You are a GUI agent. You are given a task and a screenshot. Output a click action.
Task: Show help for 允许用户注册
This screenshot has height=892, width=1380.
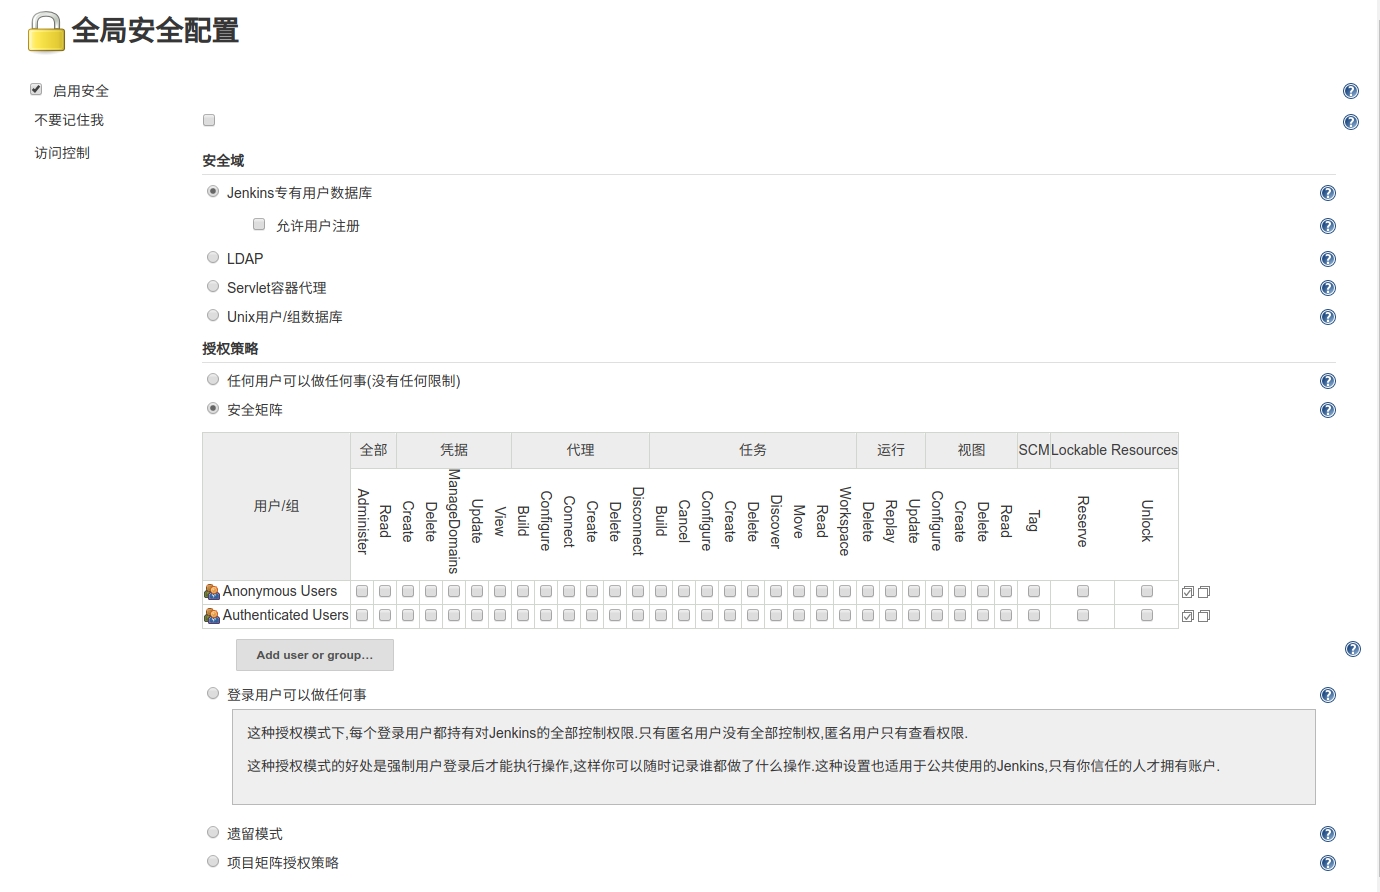click(1328, 226)
